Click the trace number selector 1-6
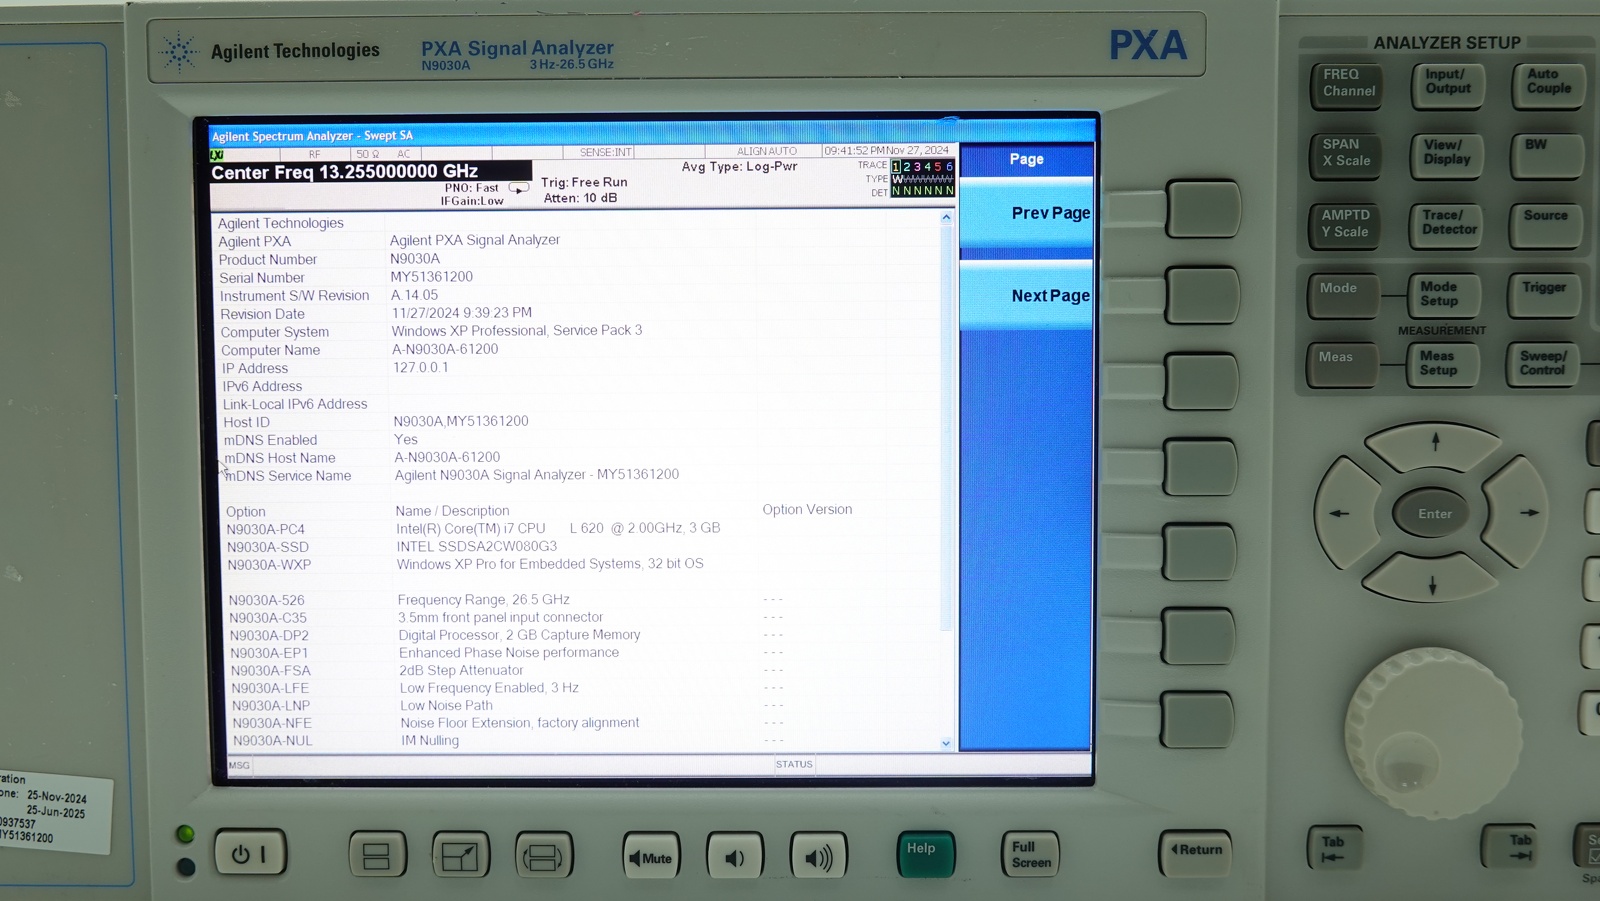This screenshot has width=1600, height=901. click(922, 167)
